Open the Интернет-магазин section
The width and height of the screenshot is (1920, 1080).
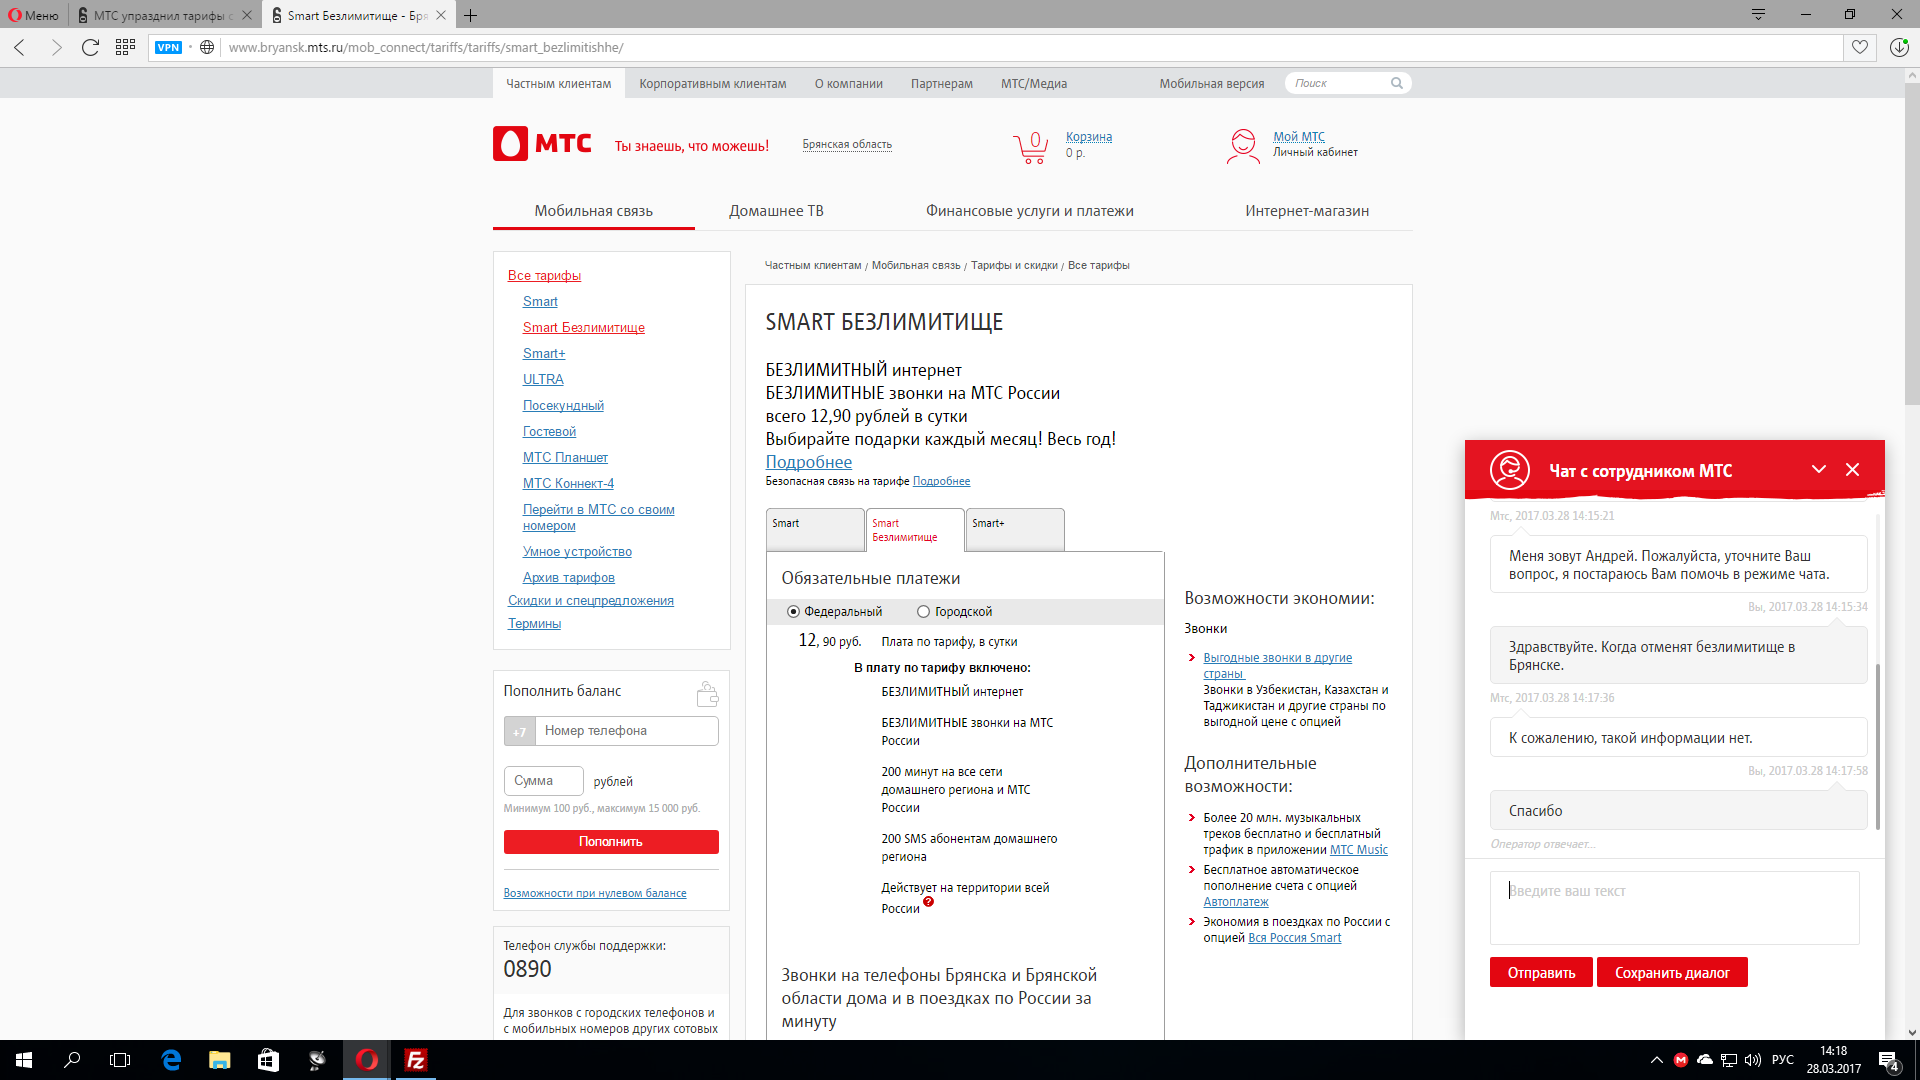(1307, 211)
